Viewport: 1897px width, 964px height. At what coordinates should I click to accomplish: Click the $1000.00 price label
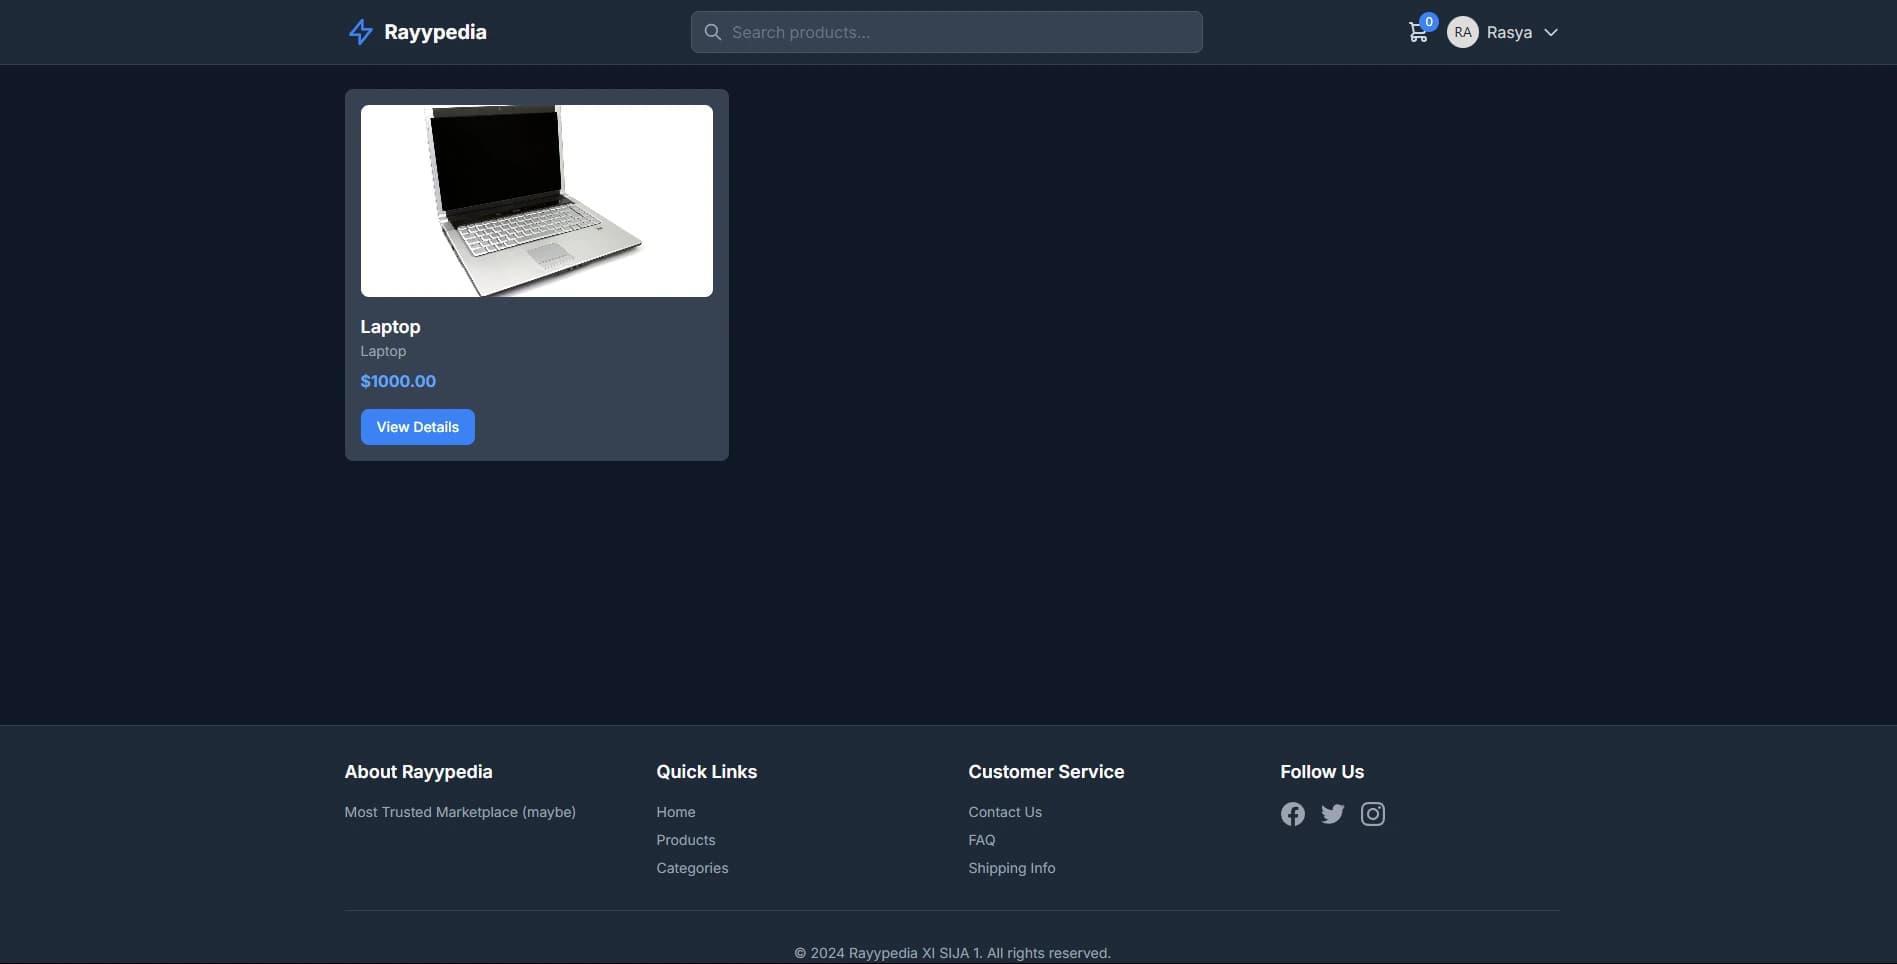(398, 380)
